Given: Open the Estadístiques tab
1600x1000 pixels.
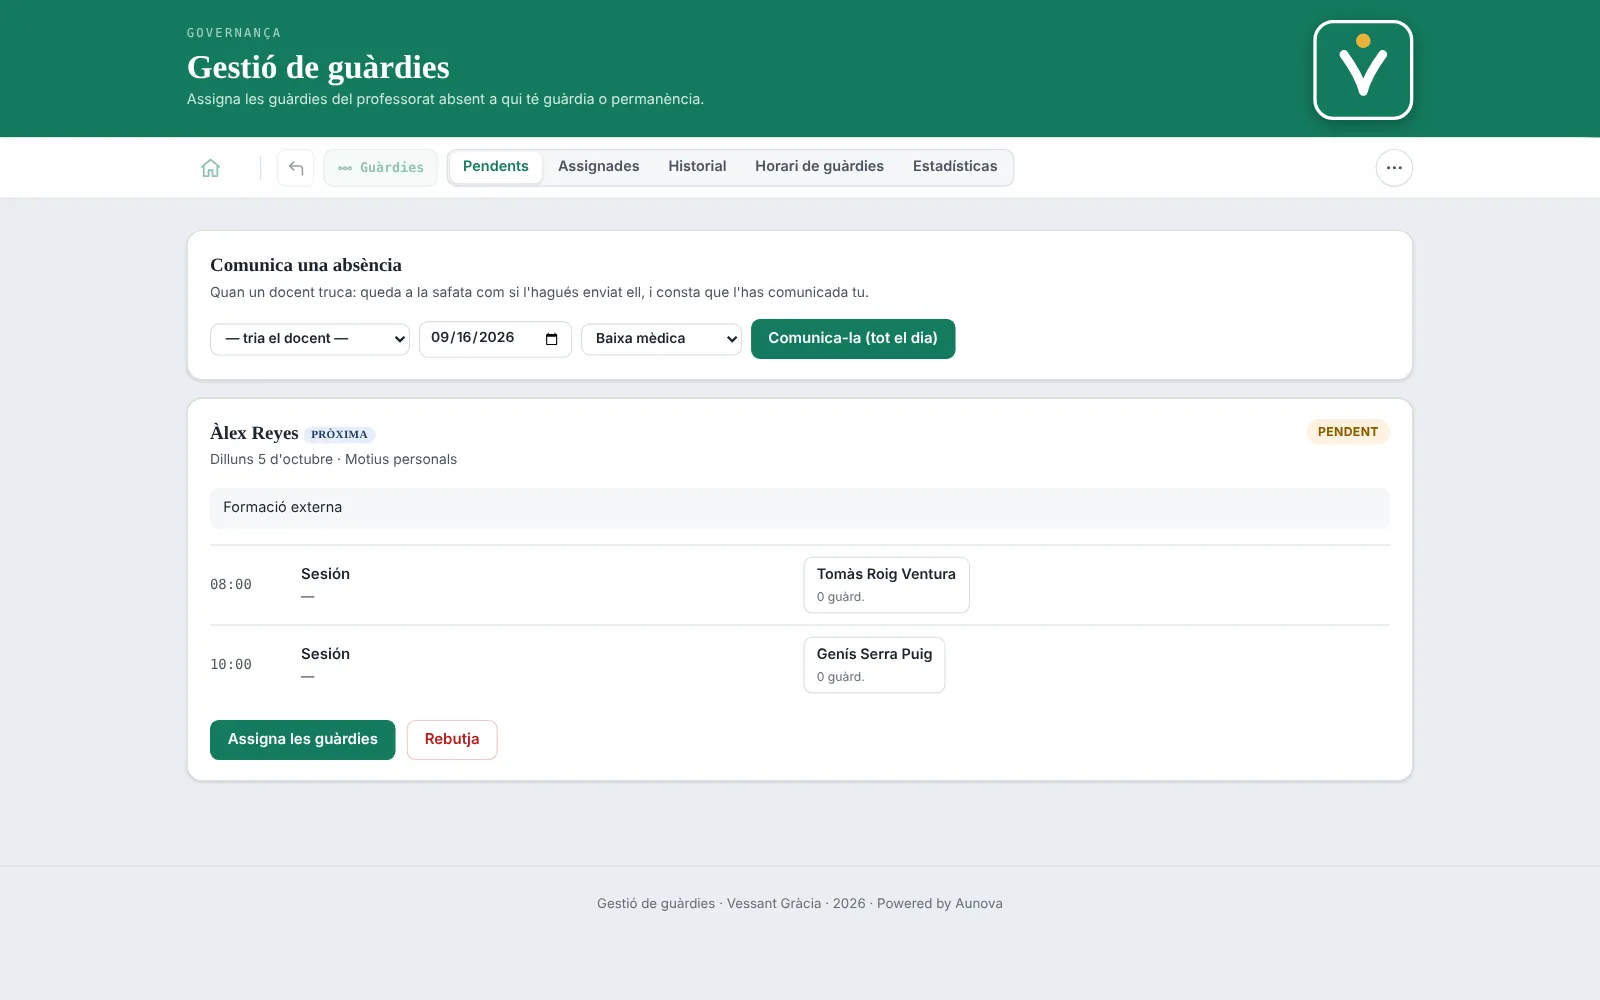Looking at the screenshot, I should (x=955, y=167).
